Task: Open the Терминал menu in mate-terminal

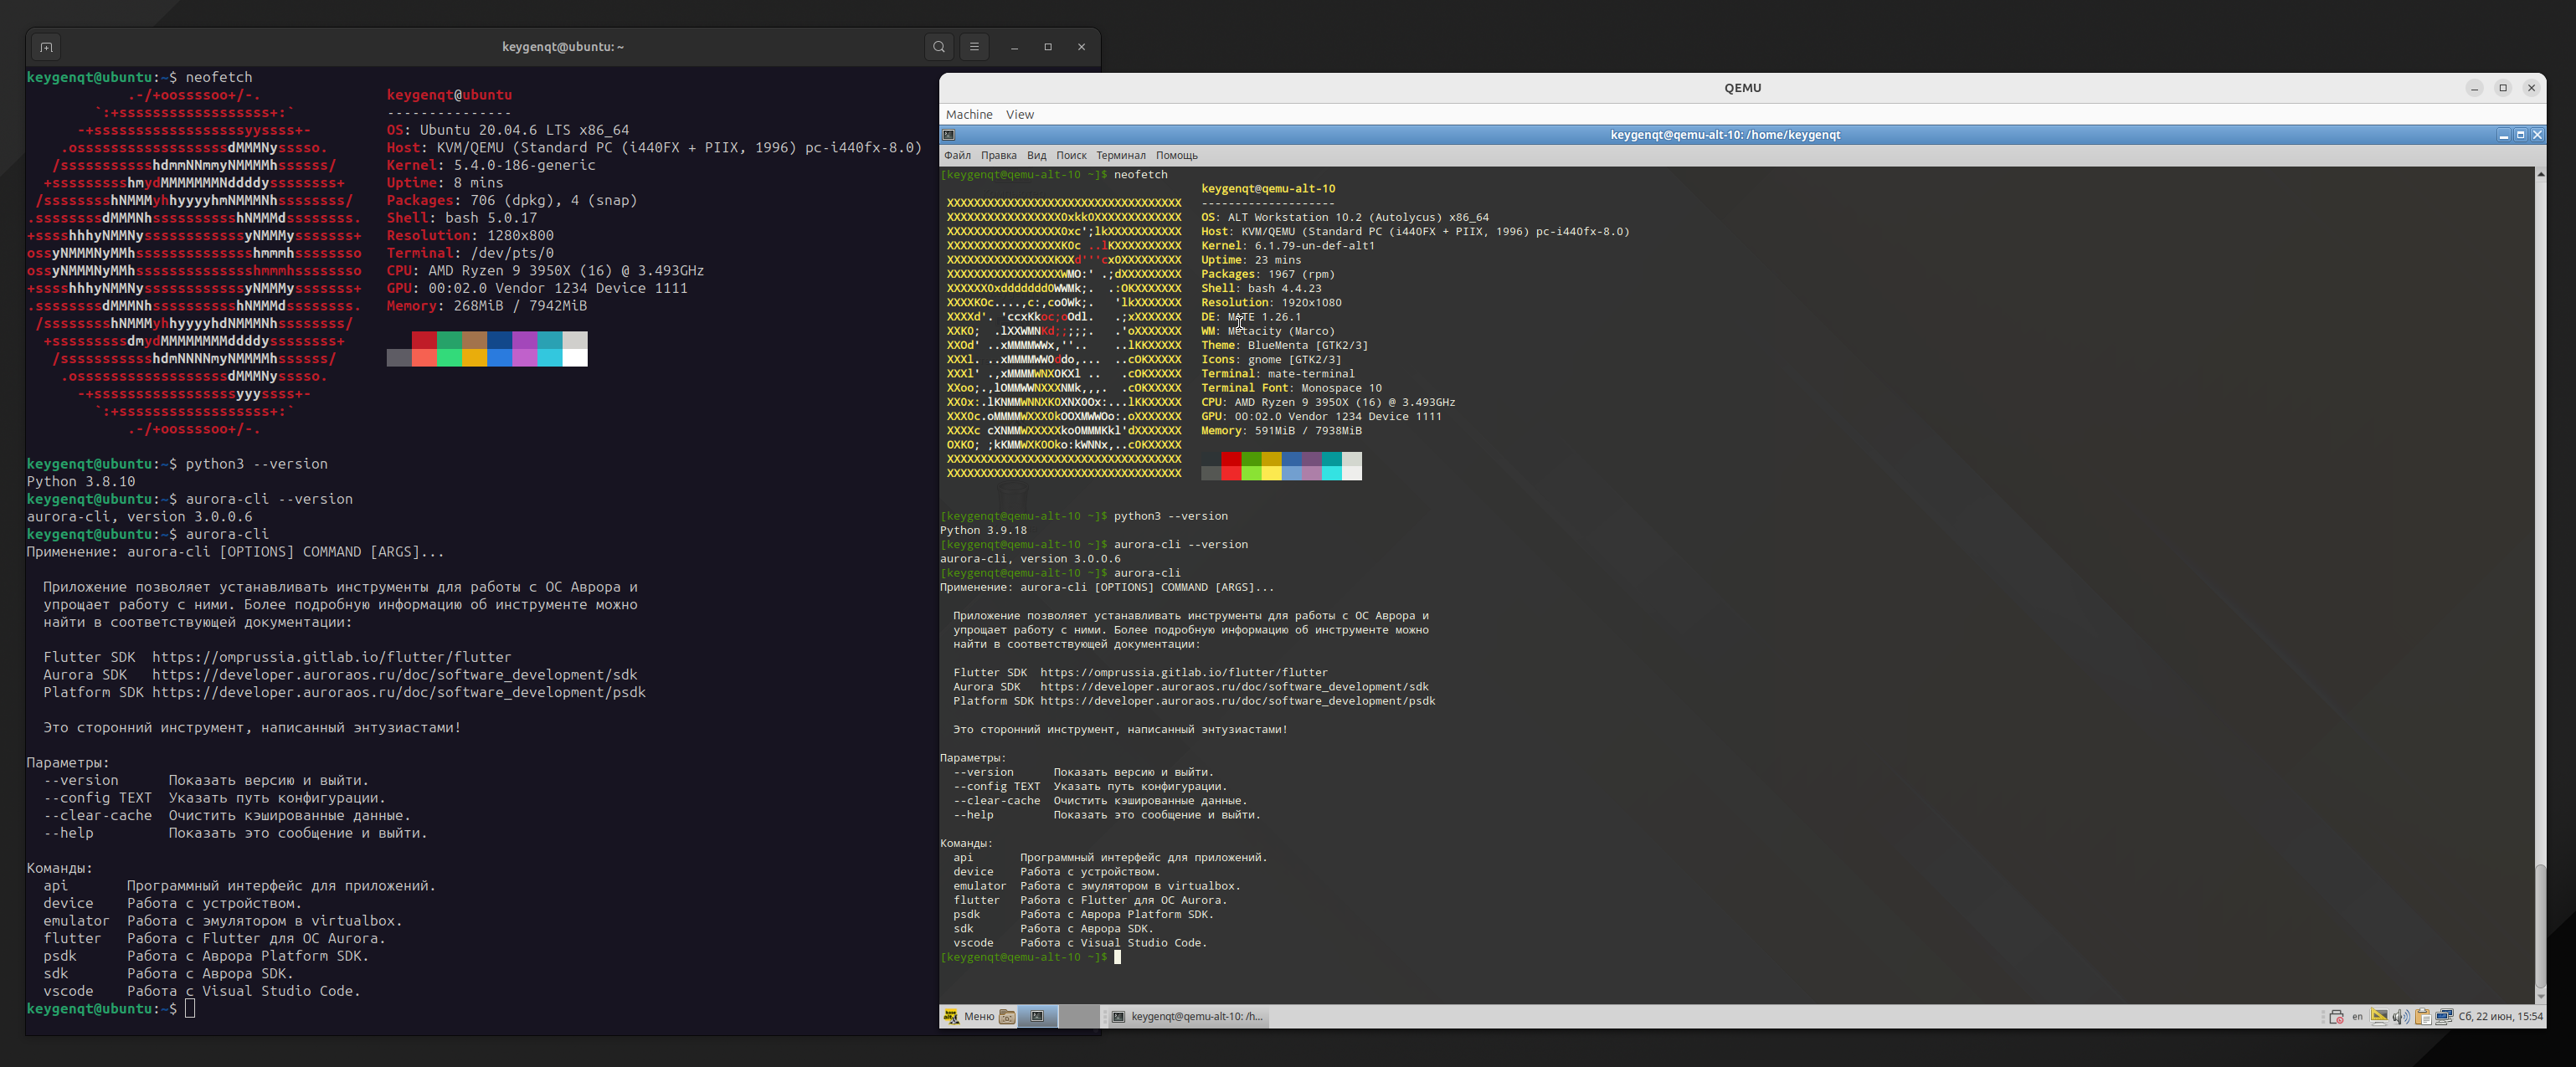Action: point(1120,156)
